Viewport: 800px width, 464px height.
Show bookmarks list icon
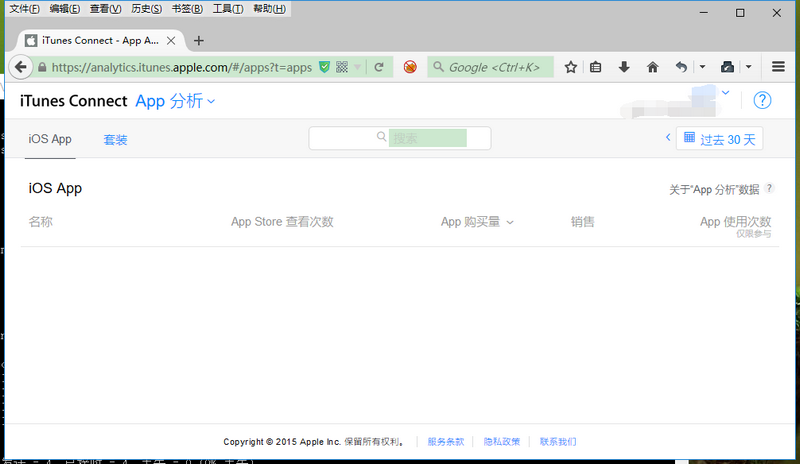(595, 67)
